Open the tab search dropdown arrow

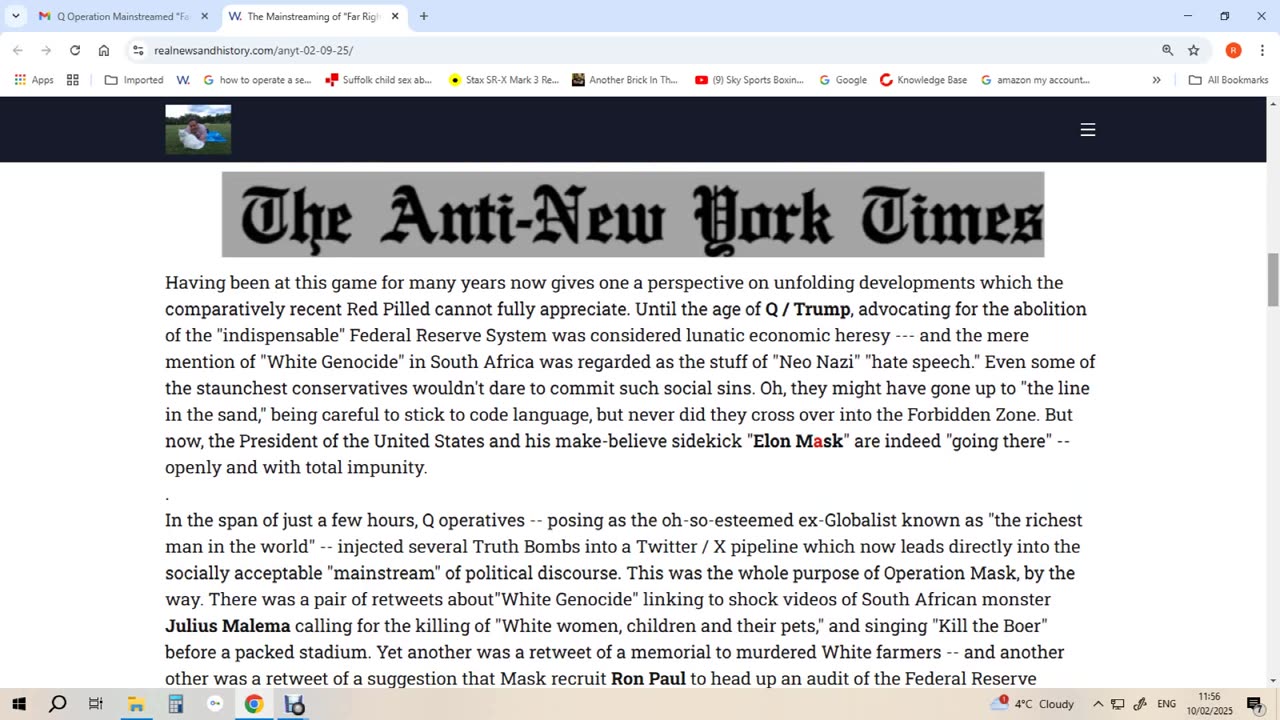[16, 16]
